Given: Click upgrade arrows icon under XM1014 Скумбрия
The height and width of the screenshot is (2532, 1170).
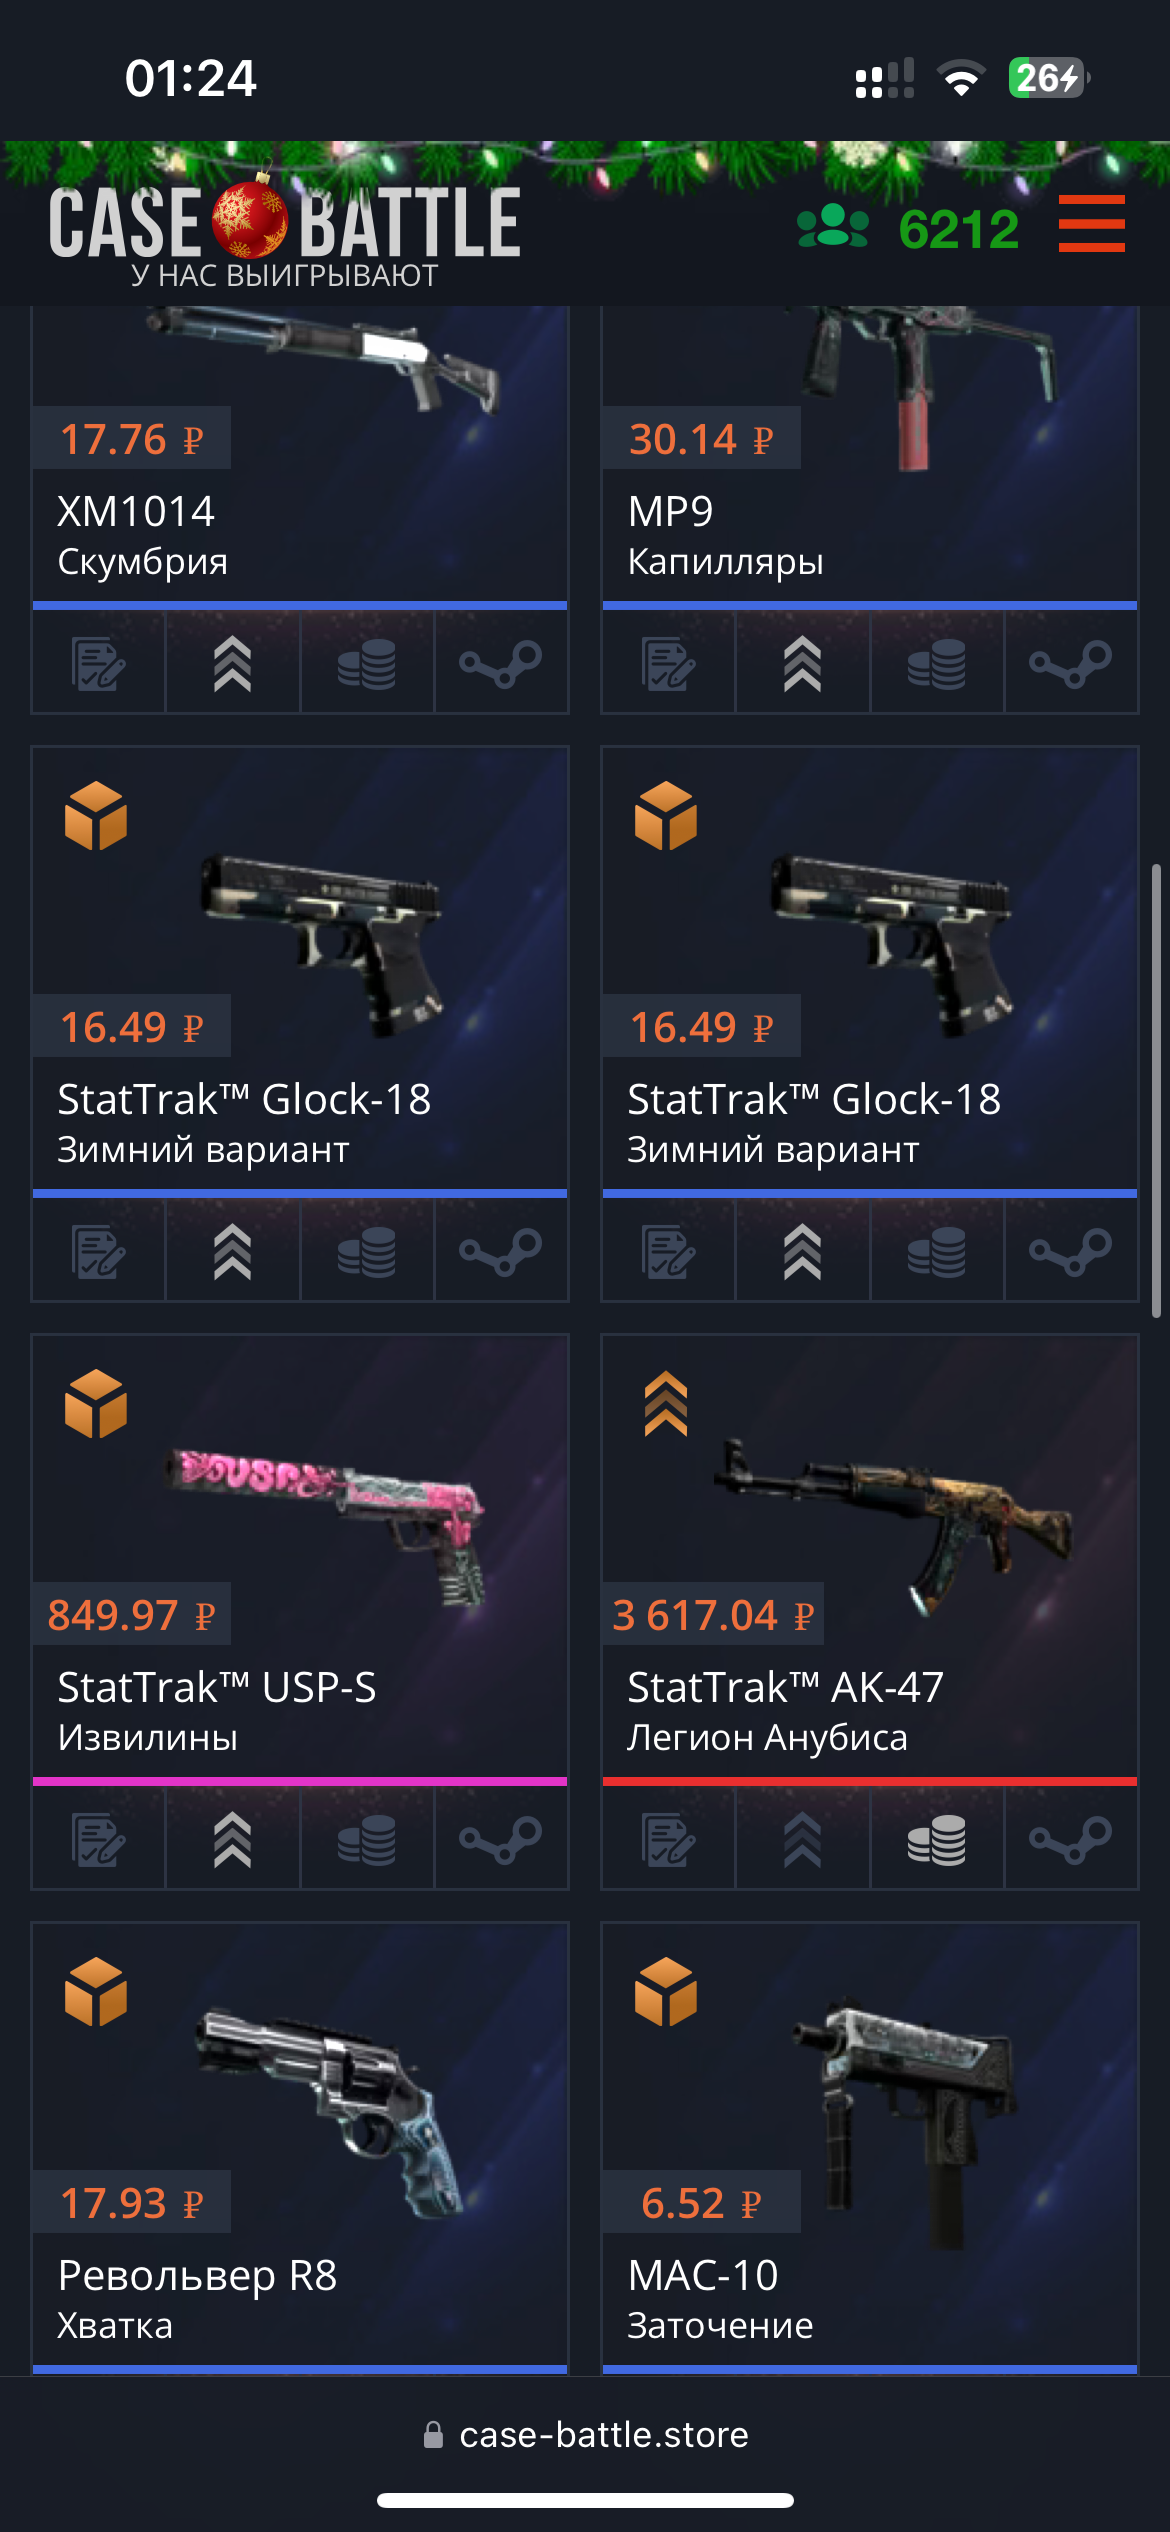Looking at the screenshot, I should [232, 664].
